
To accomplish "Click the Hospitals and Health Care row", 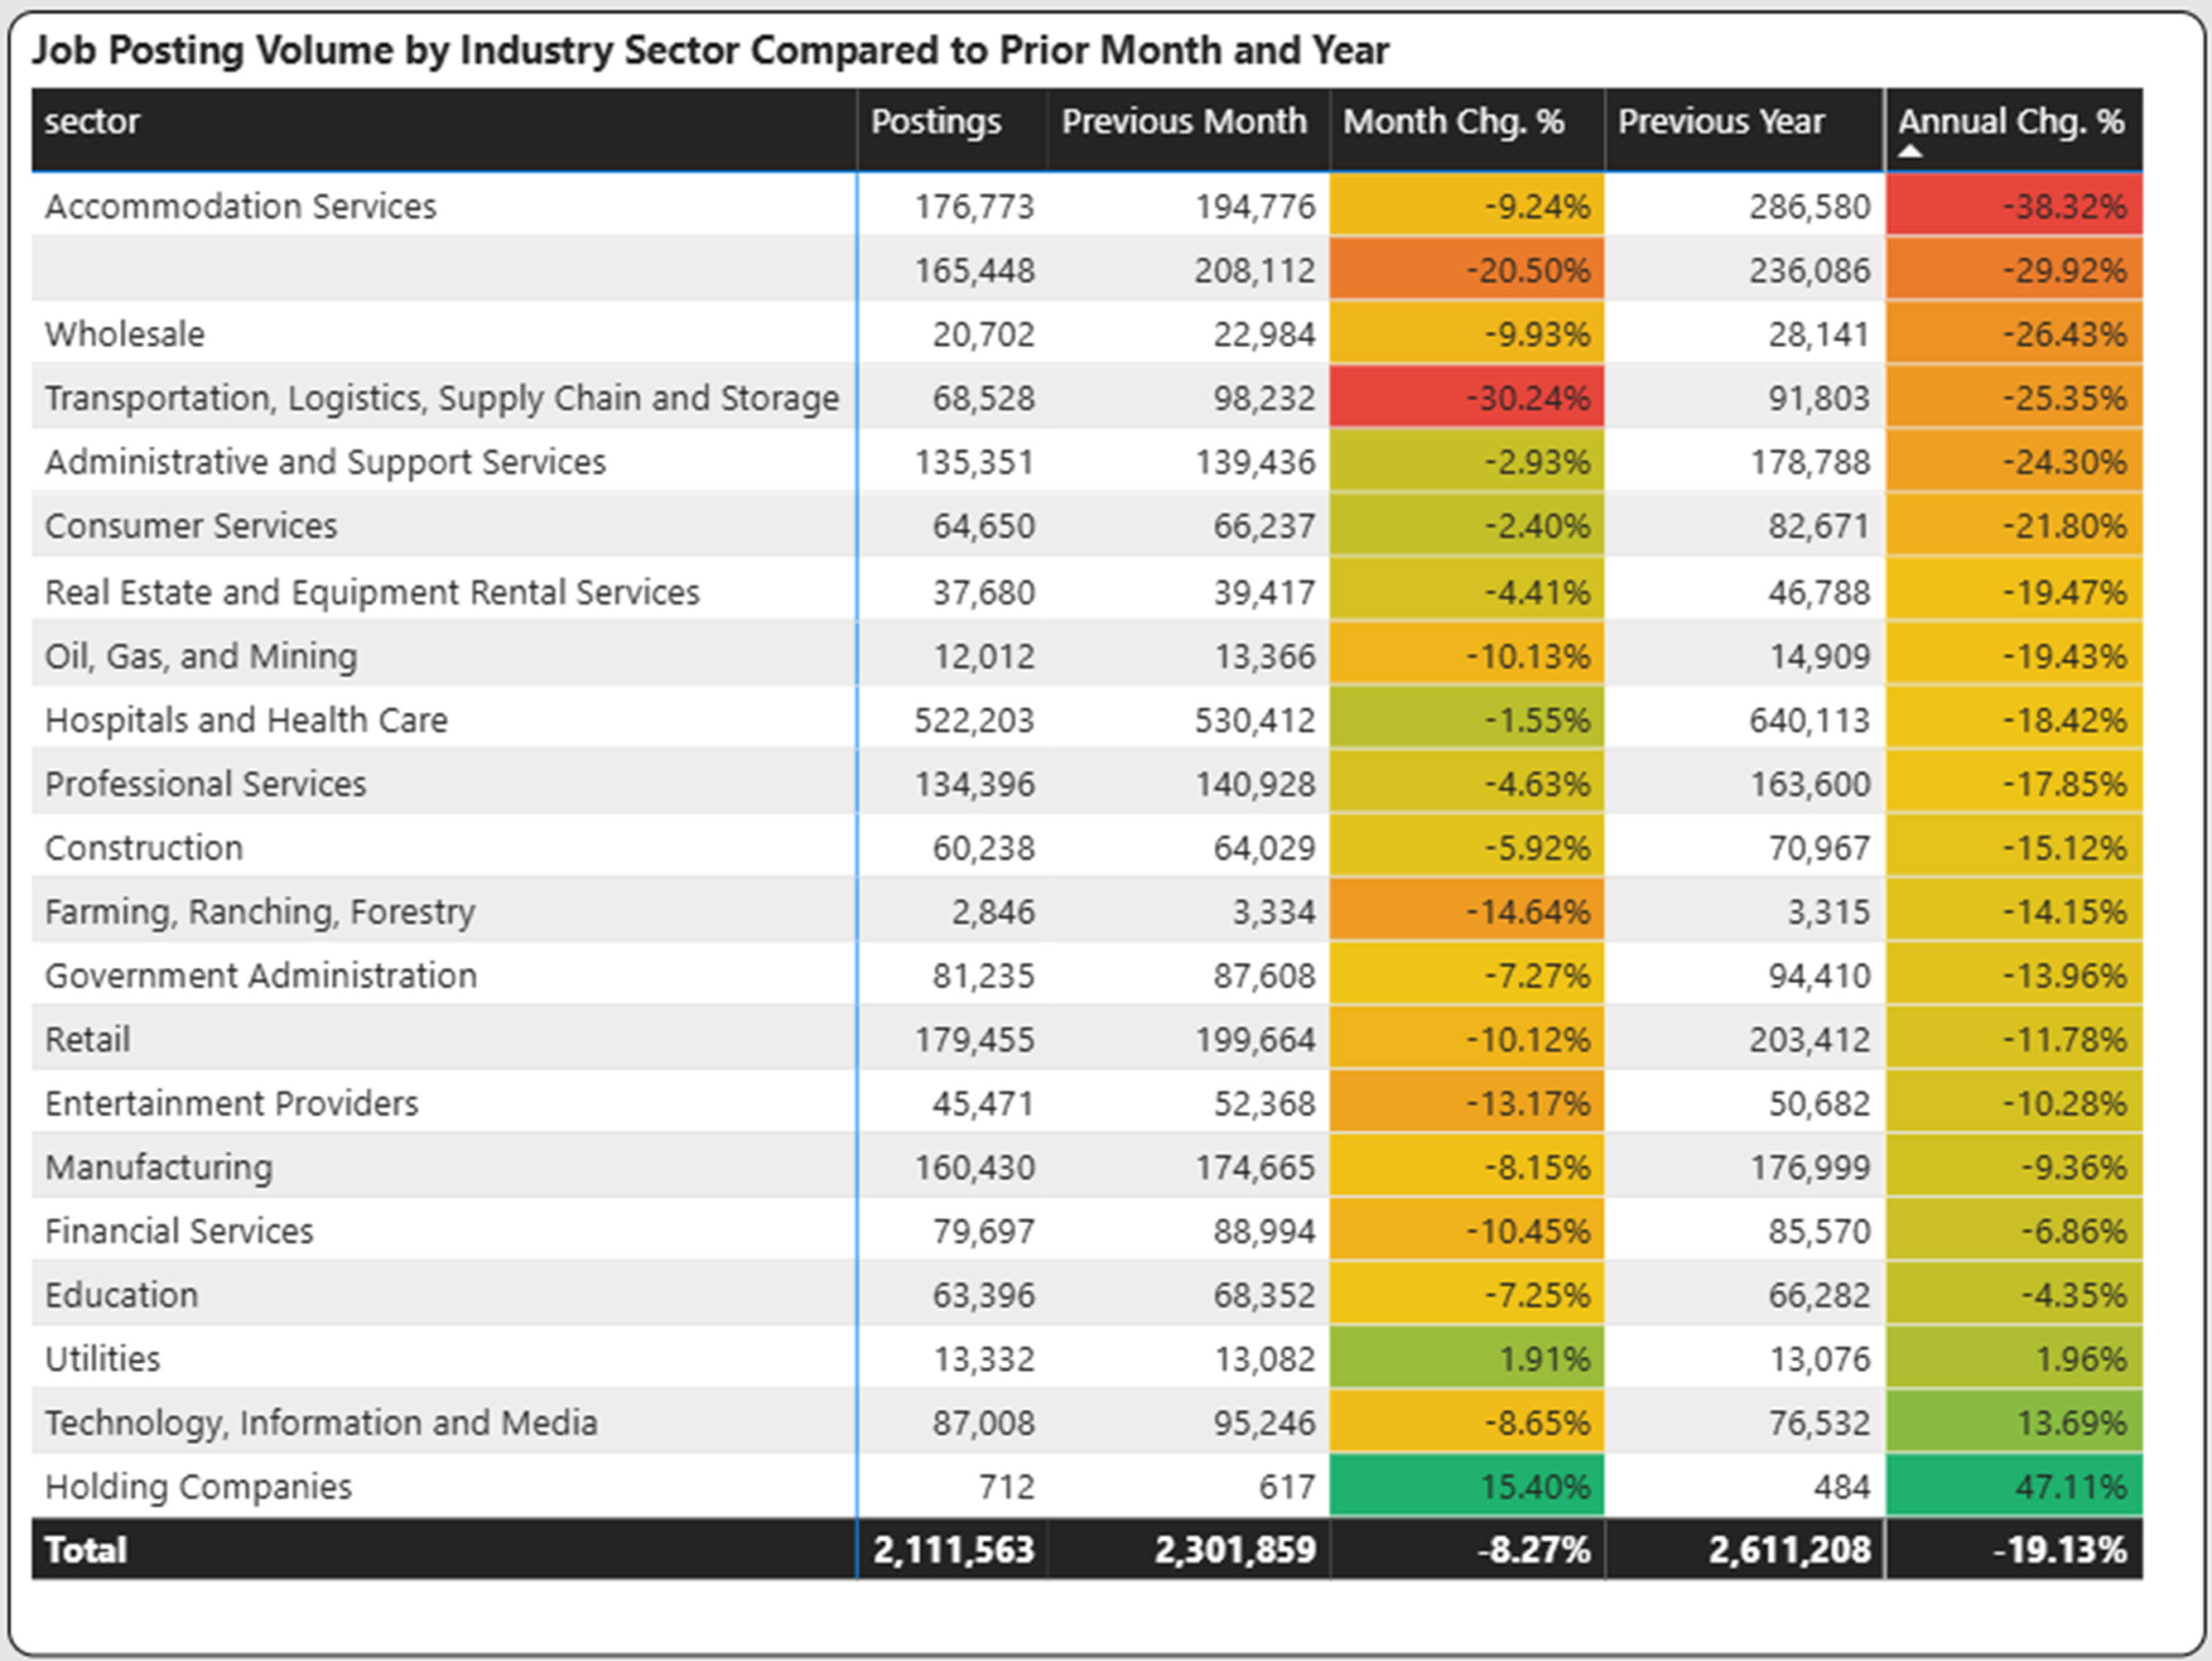I will (x=246, y=720).
